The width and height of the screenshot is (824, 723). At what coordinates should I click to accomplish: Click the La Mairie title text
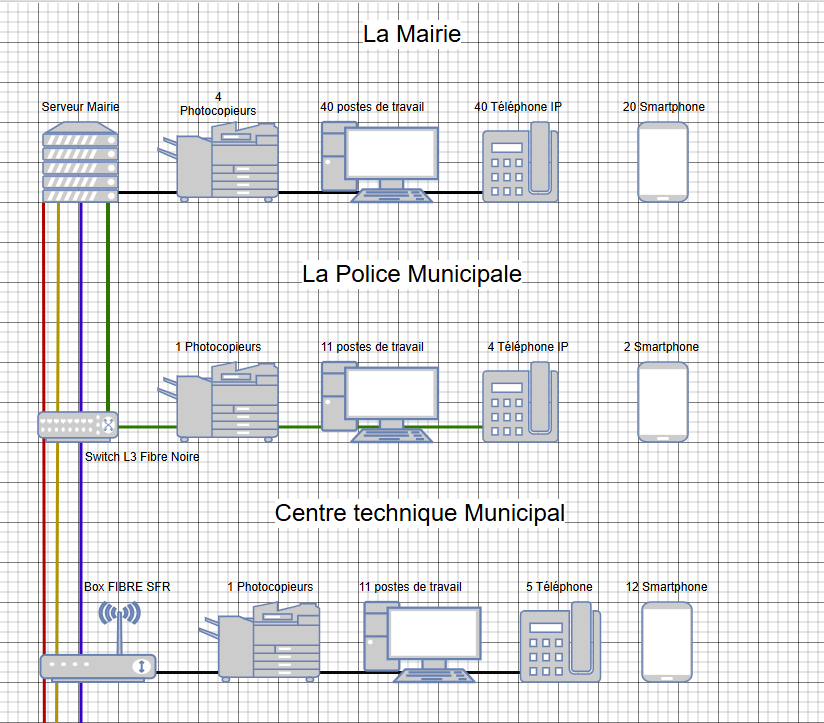pos(412,34)
